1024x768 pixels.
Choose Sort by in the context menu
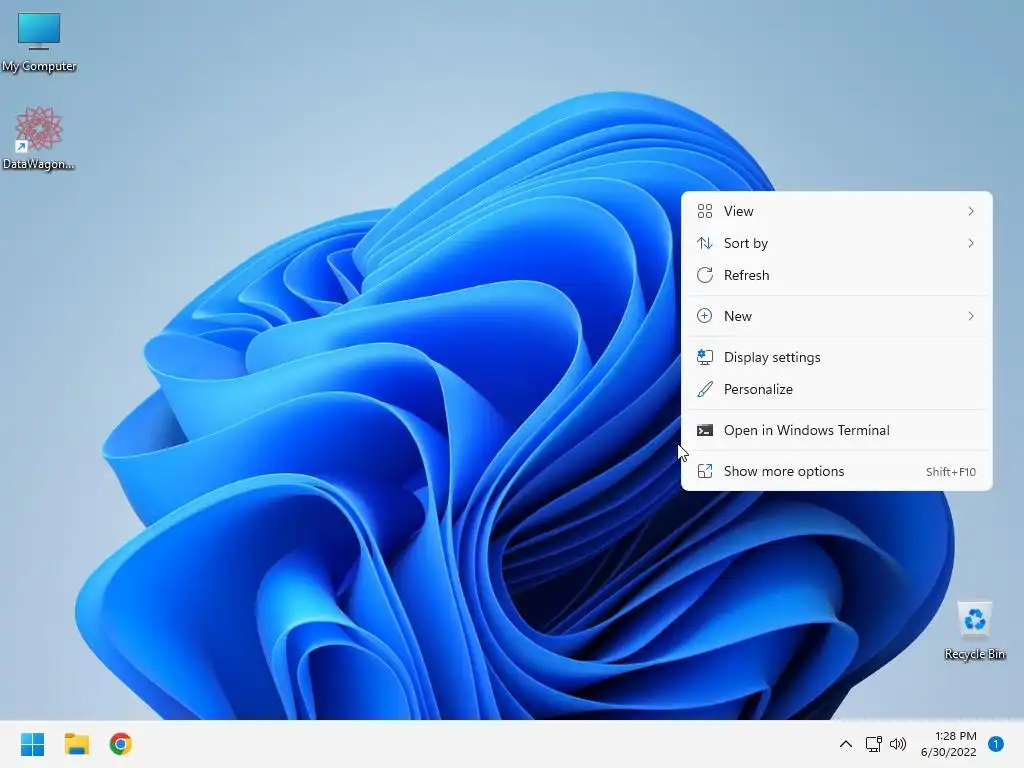[x=837, y=243]
